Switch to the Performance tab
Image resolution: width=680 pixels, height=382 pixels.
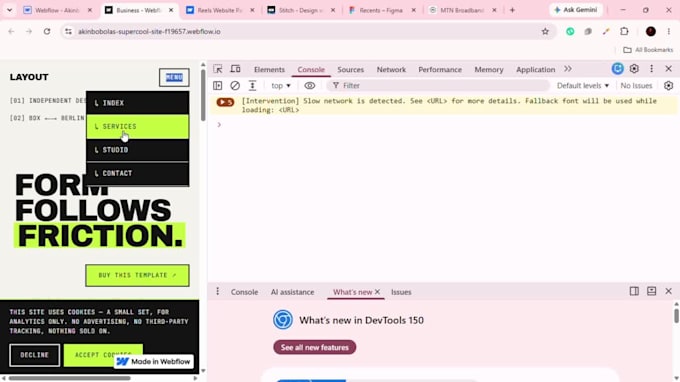tap(440, 69)
